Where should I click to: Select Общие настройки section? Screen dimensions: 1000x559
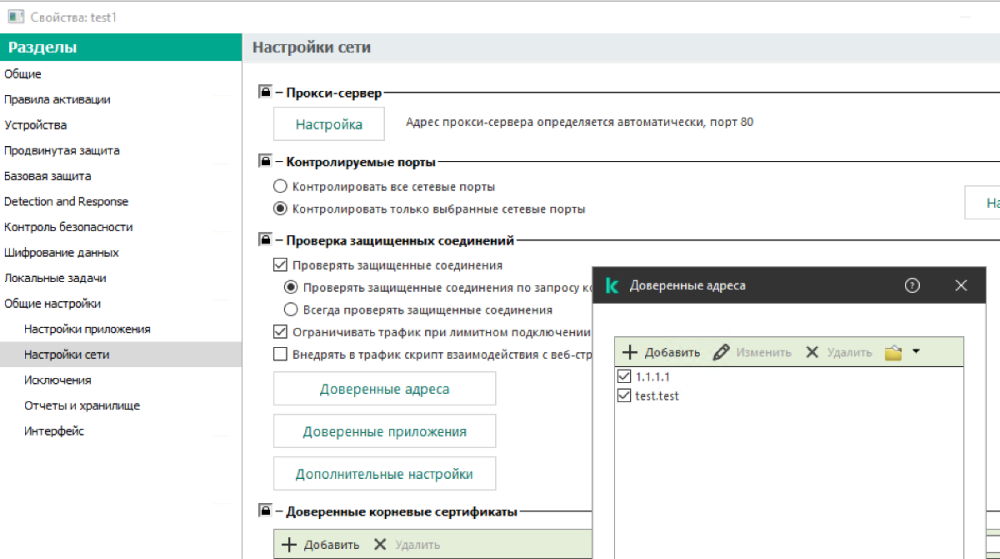click(121, 303)
